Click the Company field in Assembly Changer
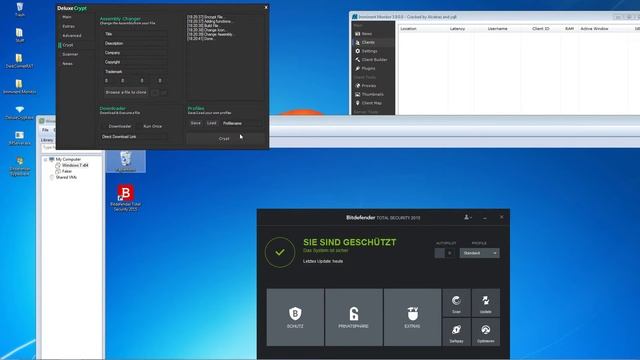The width and height of the screenshot is (640, 360). (x=136, y=53)
